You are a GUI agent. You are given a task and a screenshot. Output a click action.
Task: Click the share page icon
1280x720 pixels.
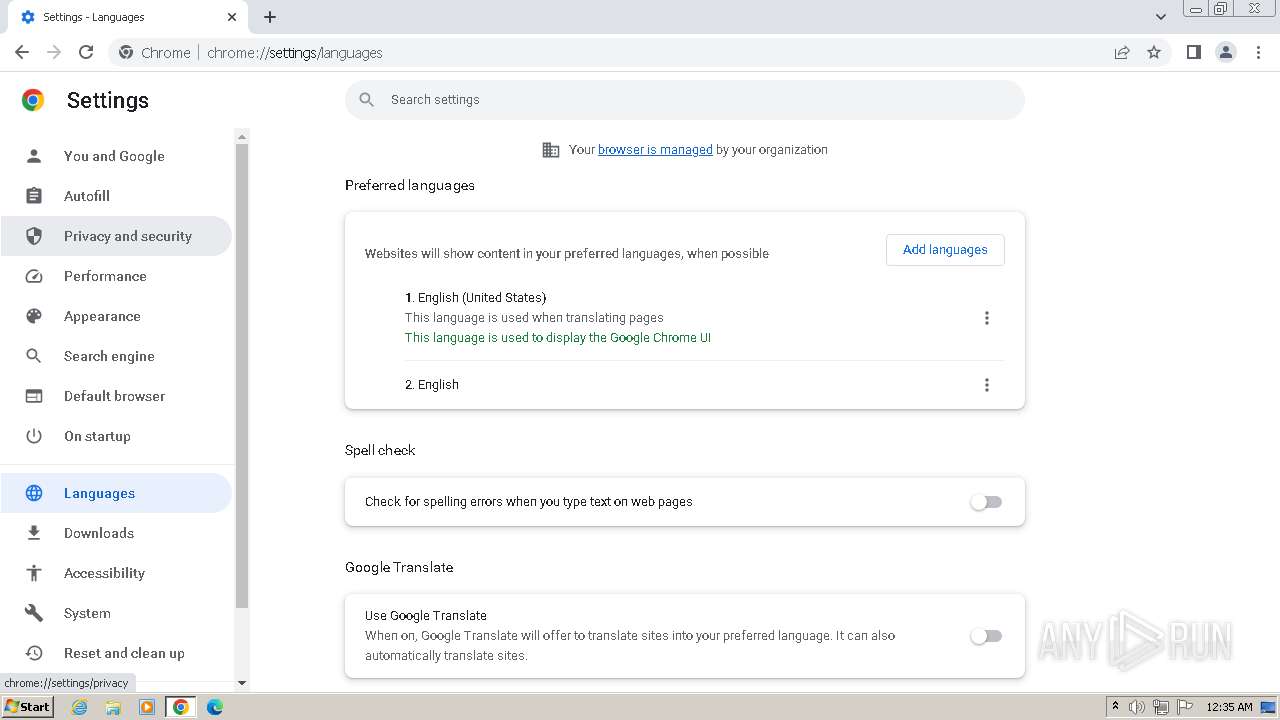[1122, 53]
